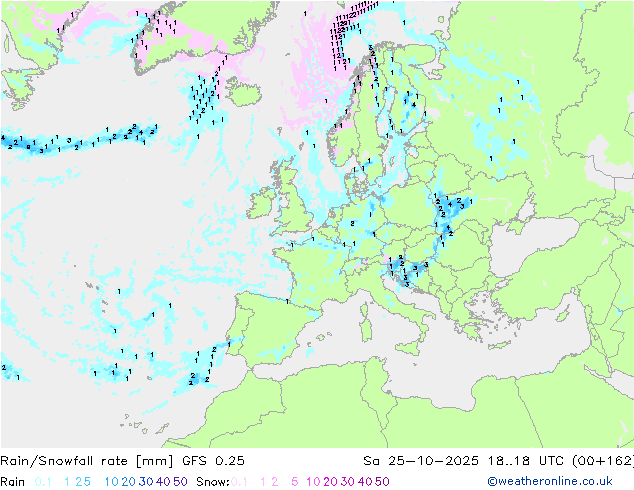The width and height of the screenshot is (634, 490).
Task: Select the '18..18 UTC' time label
Action: (526, 461)
